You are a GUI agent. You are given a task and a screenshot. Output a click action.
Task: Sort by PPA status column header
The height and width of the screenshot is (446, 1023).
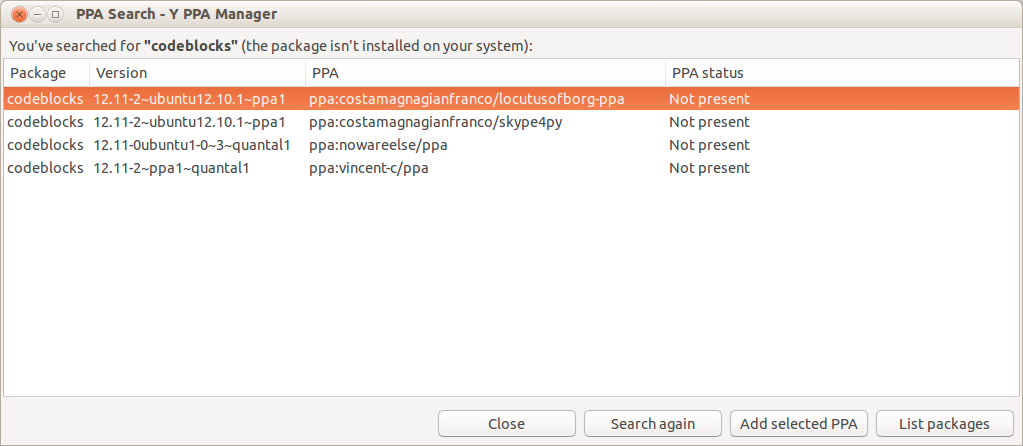pyautogui.click(x=707, y=73)
